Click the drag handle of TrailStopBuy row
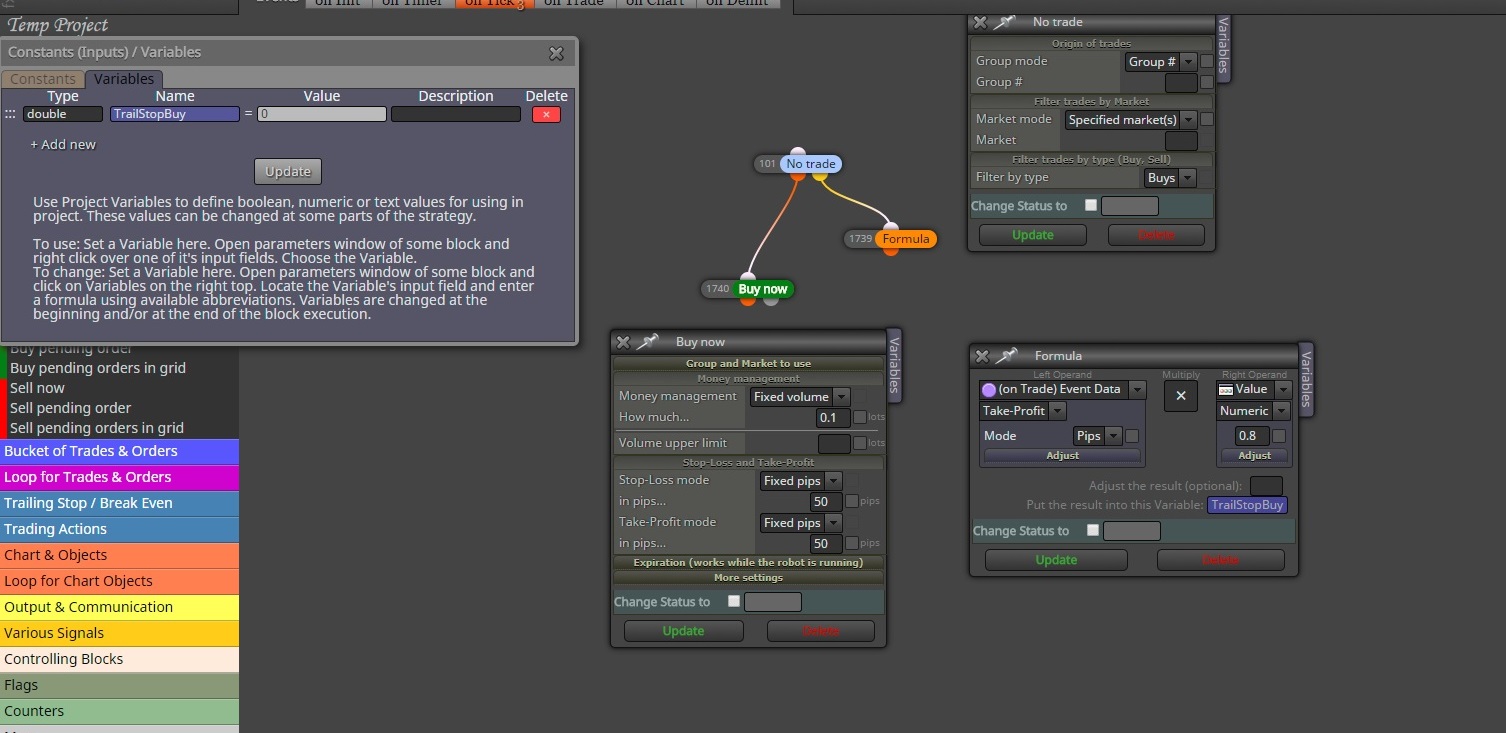 (x=10, y=114)
